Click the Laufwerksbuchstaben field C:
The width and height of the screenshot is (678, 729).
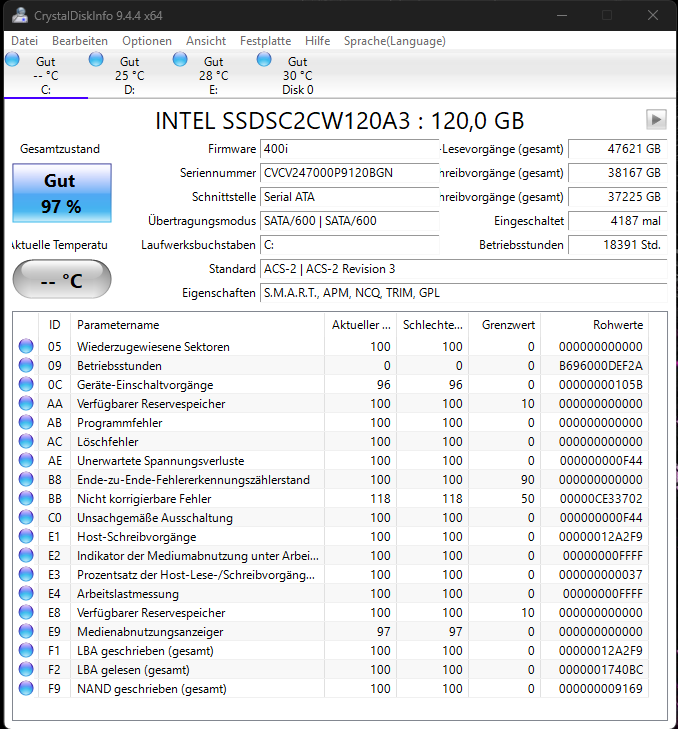coord(349,245)
